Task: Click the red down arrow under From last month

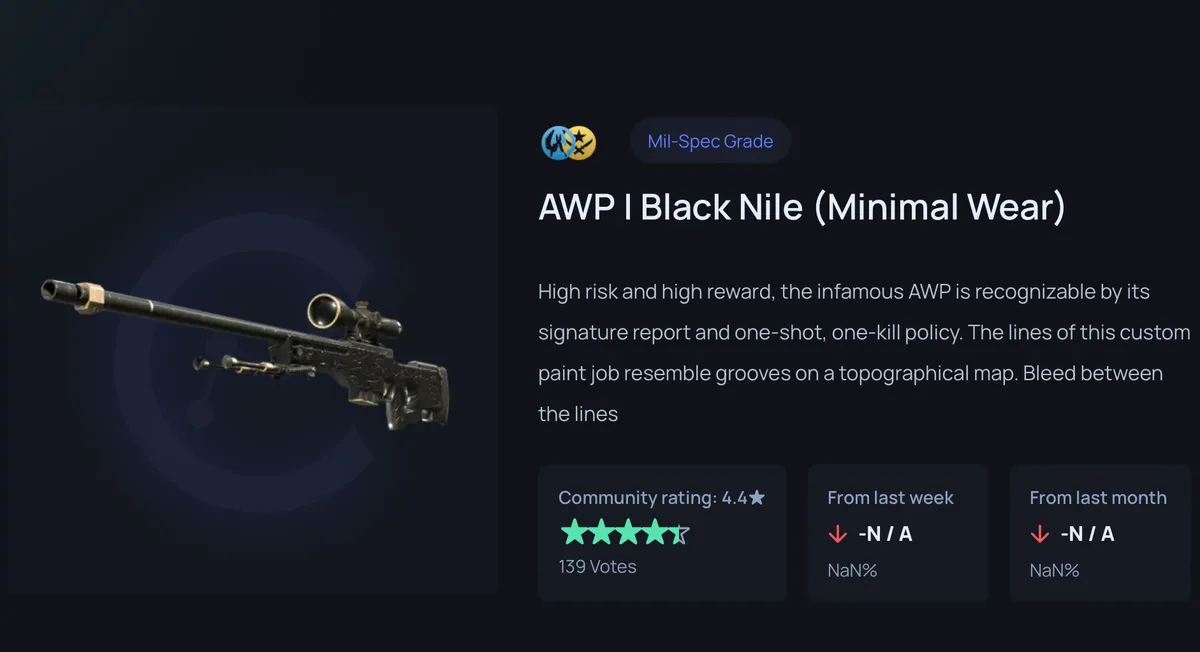Action: click(x=1040, y=534)
